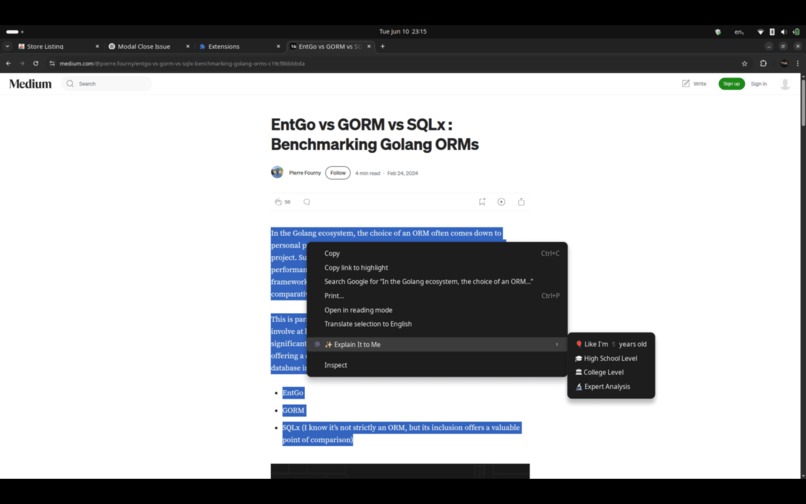Choose Inspect in the context menu
This screenshot has width=806, height=504.
click(437, 365)
